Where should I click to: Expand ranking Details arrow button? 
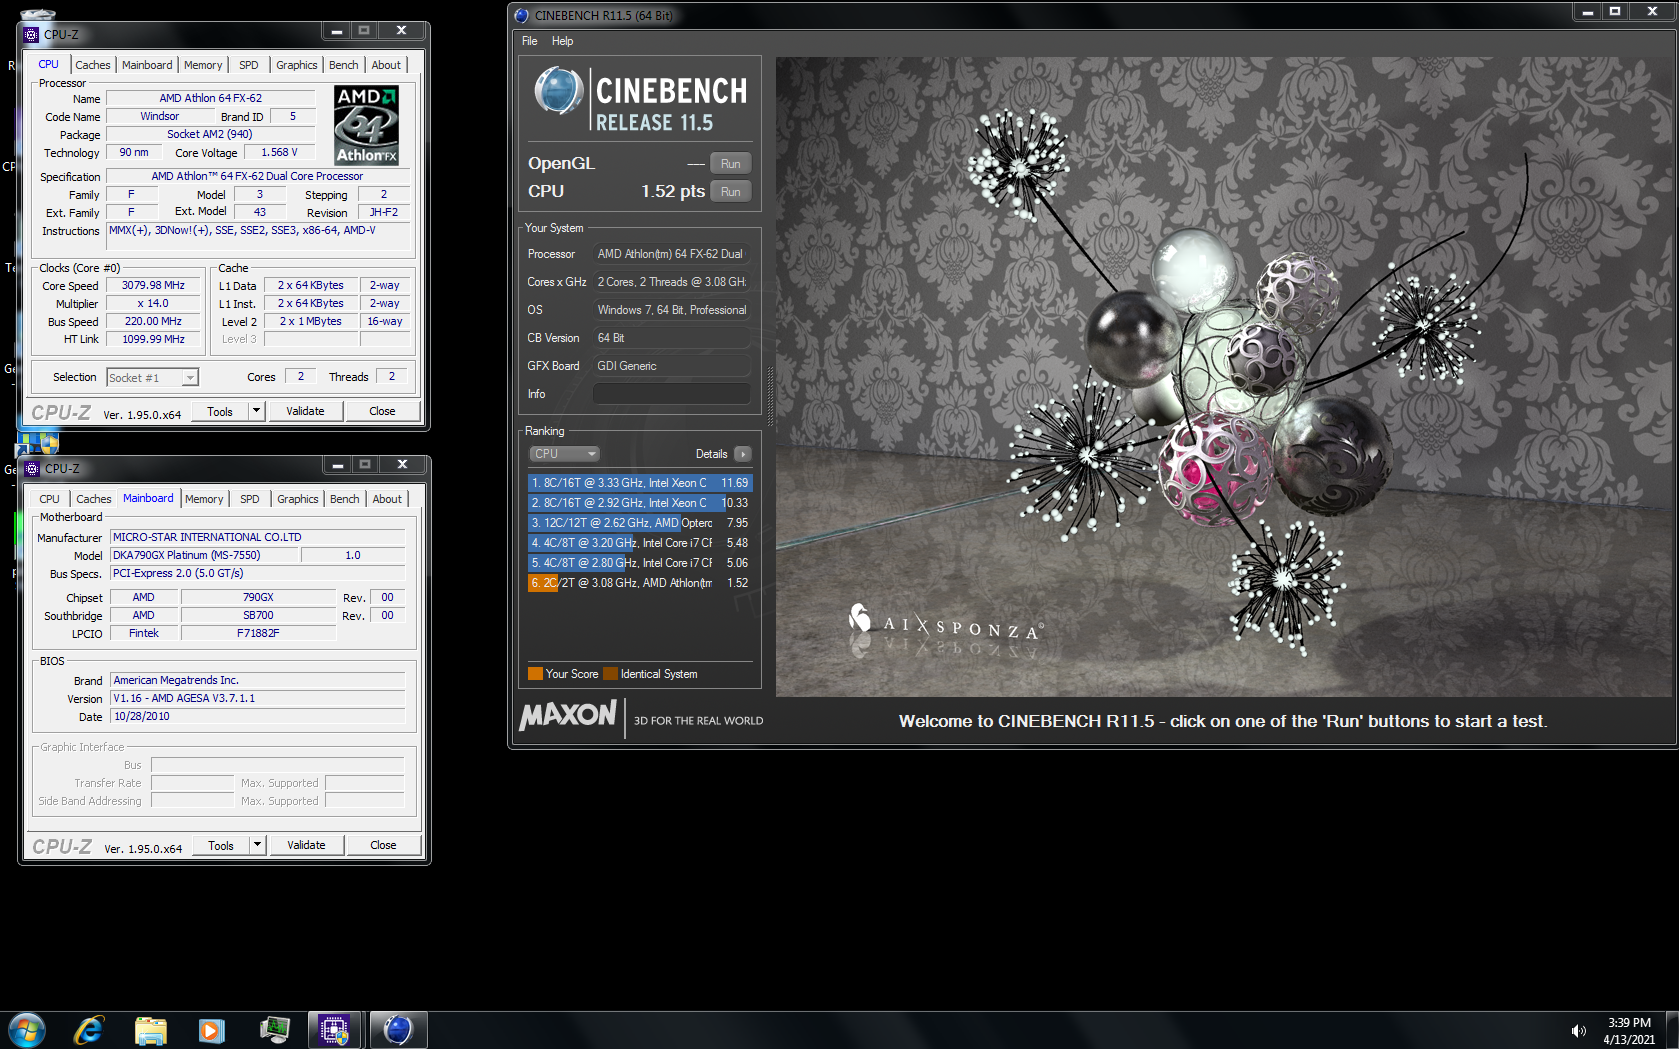point(743,454)
